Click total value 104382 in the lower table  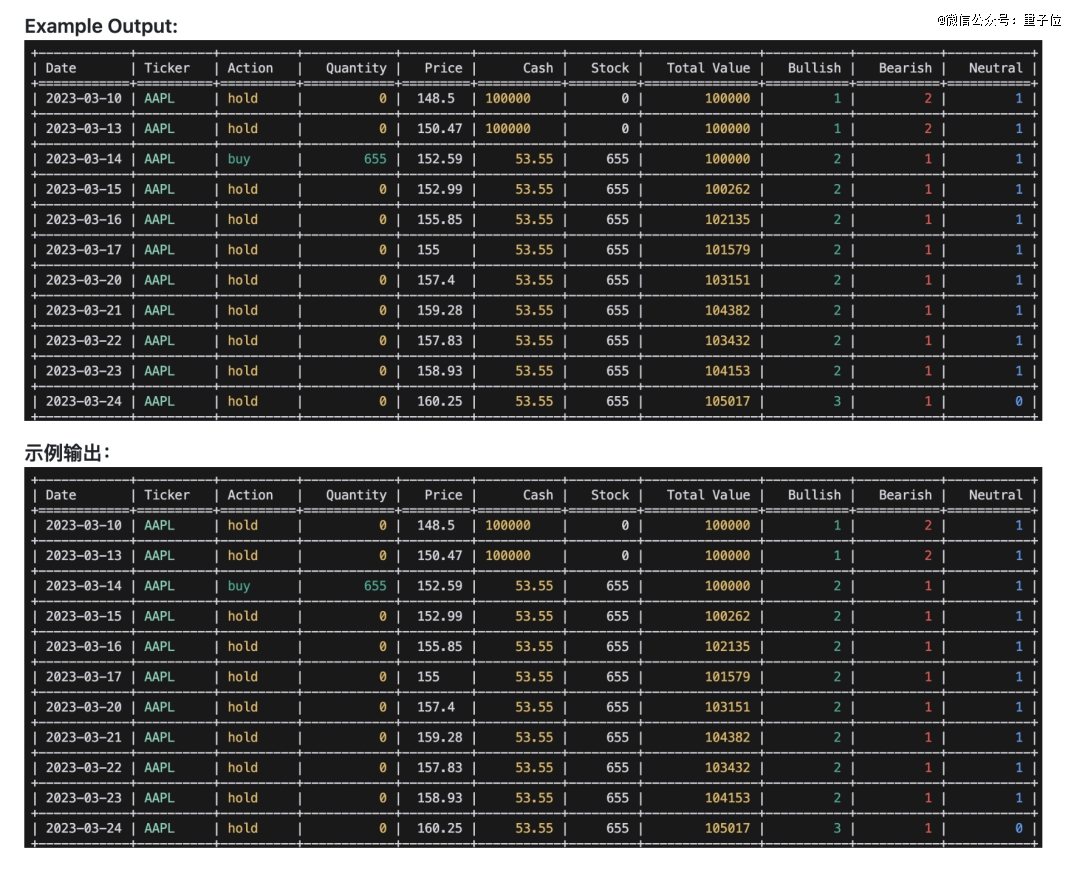click(727, 737)
